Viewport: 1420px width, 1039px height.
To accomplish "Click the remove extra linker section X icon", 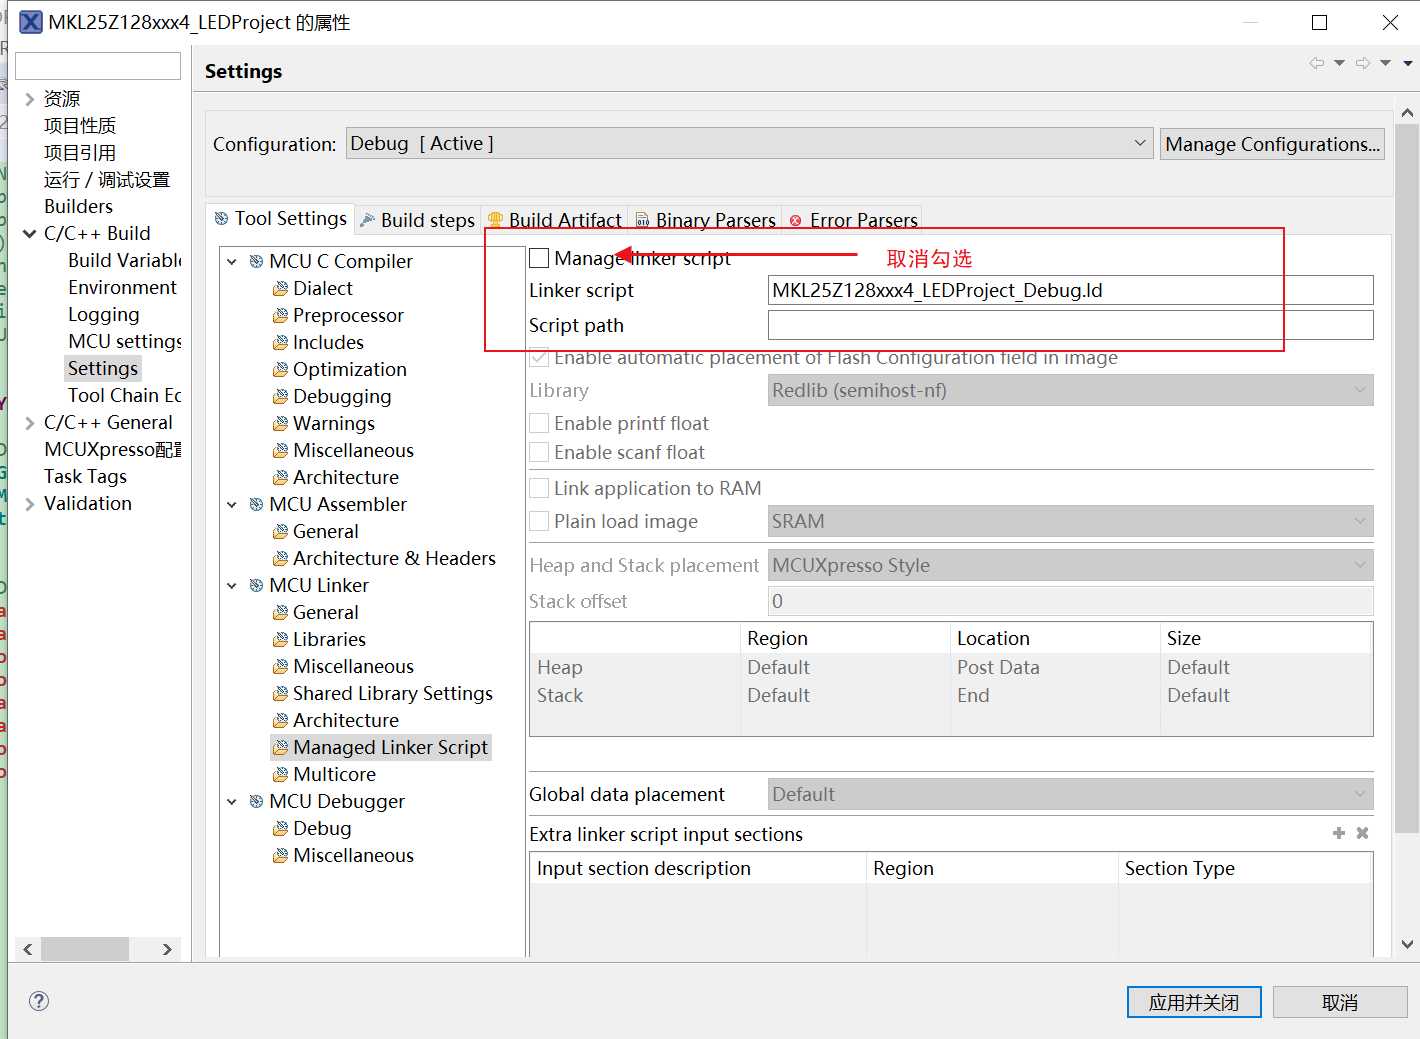I will pyautogui.click(x=1362, y=833).
